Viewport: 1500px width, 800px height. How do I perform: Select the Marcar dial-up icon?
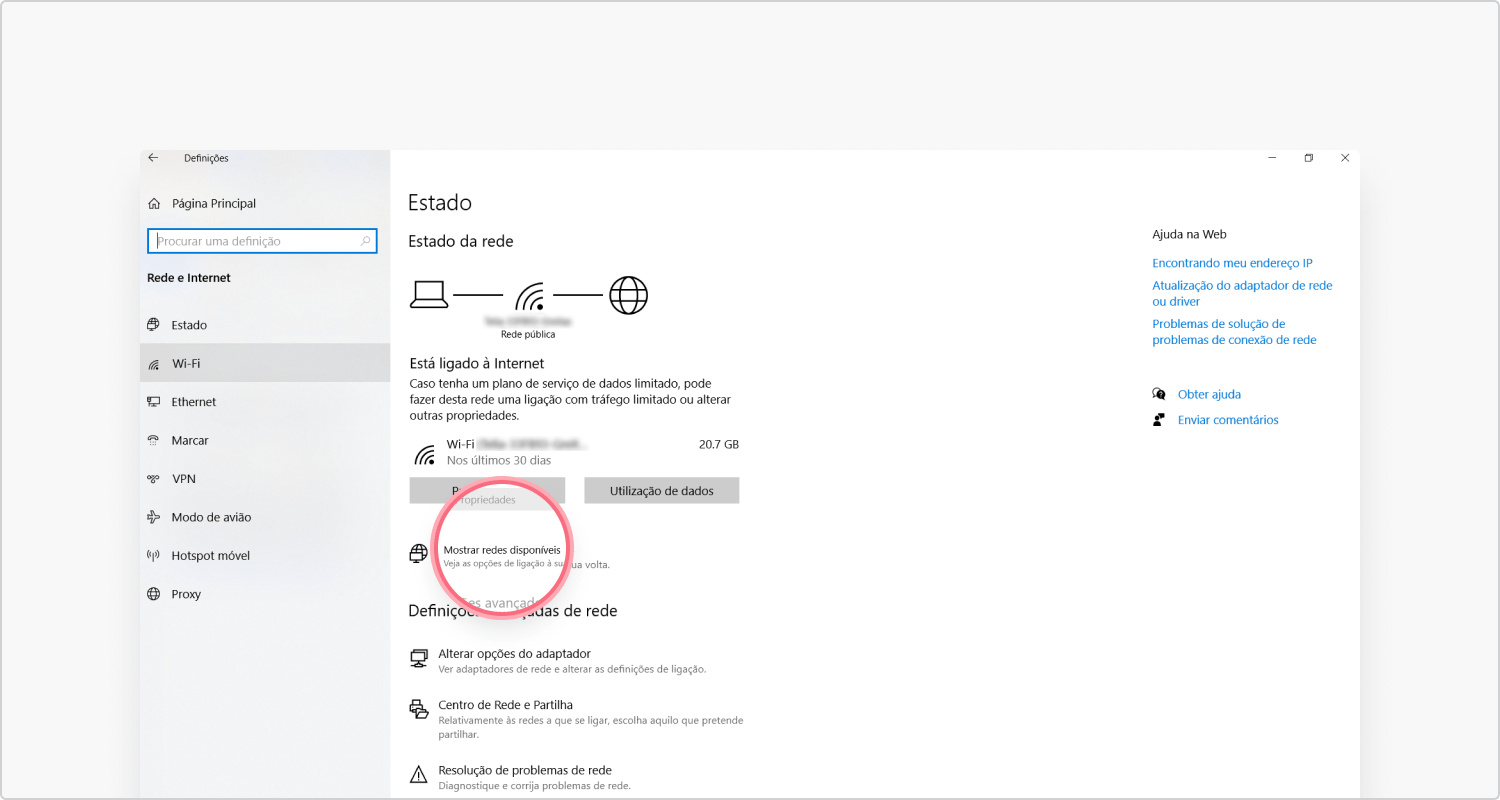click(x=153, y=440)
